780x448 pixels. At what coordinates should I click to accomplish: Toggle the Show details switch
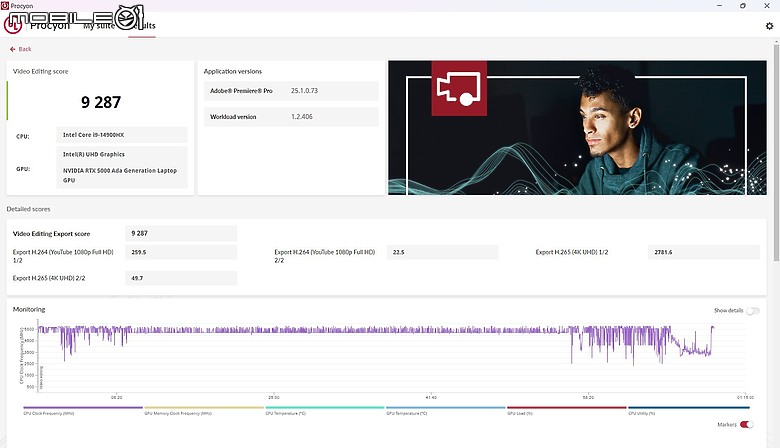(753, 311)
